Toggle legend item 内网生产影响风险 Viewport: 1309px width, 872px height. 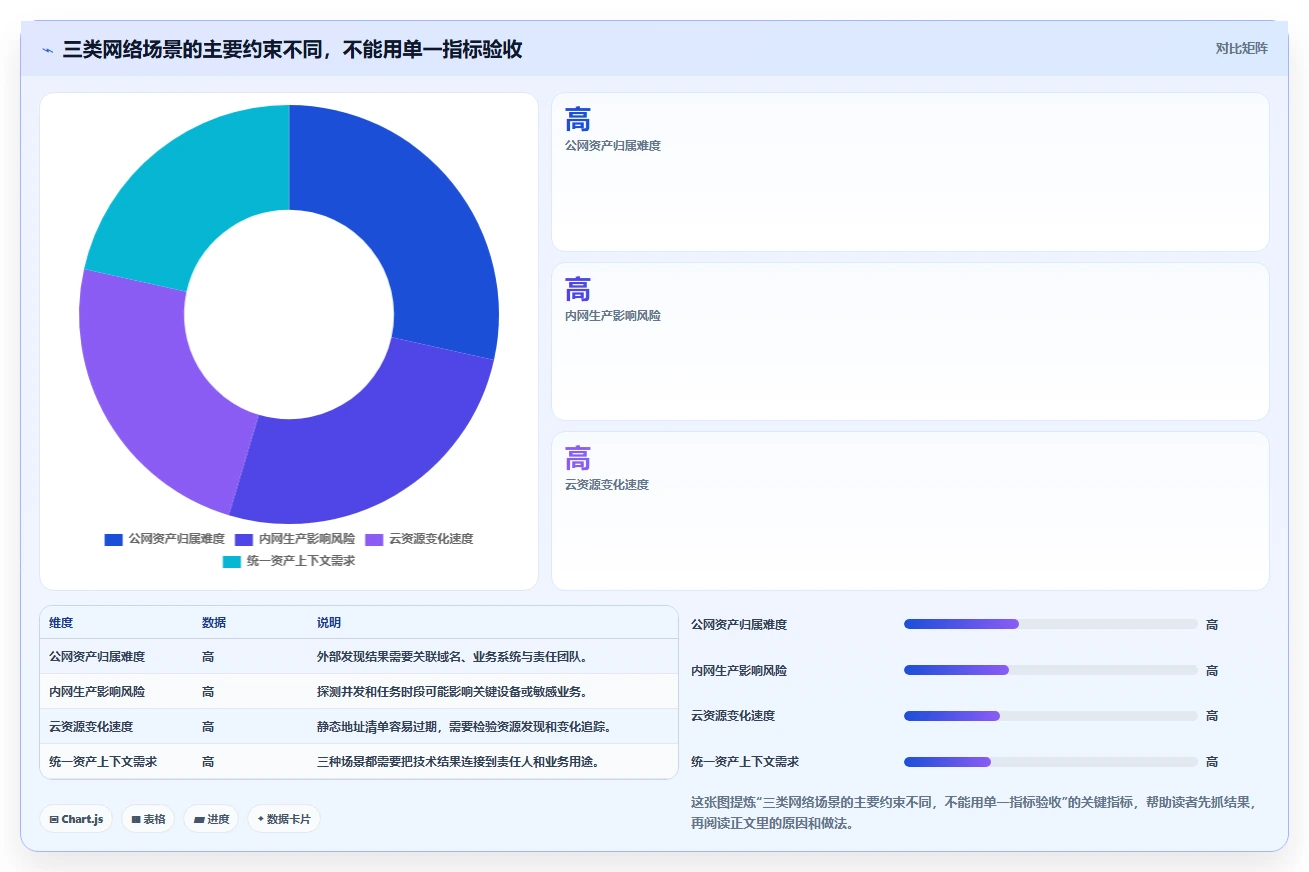pos(295,539)
